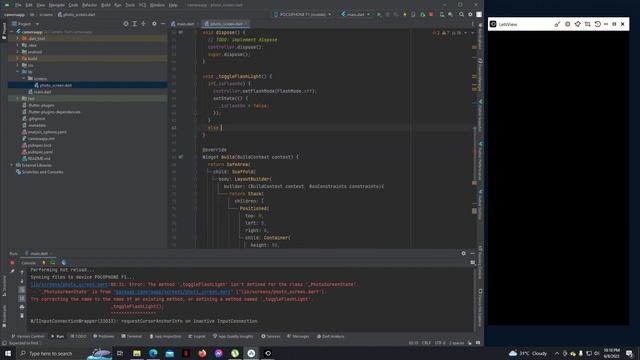Select analysis_options.yaml file
This screenshot has height=360, width=640.
[x=47, y=132]
